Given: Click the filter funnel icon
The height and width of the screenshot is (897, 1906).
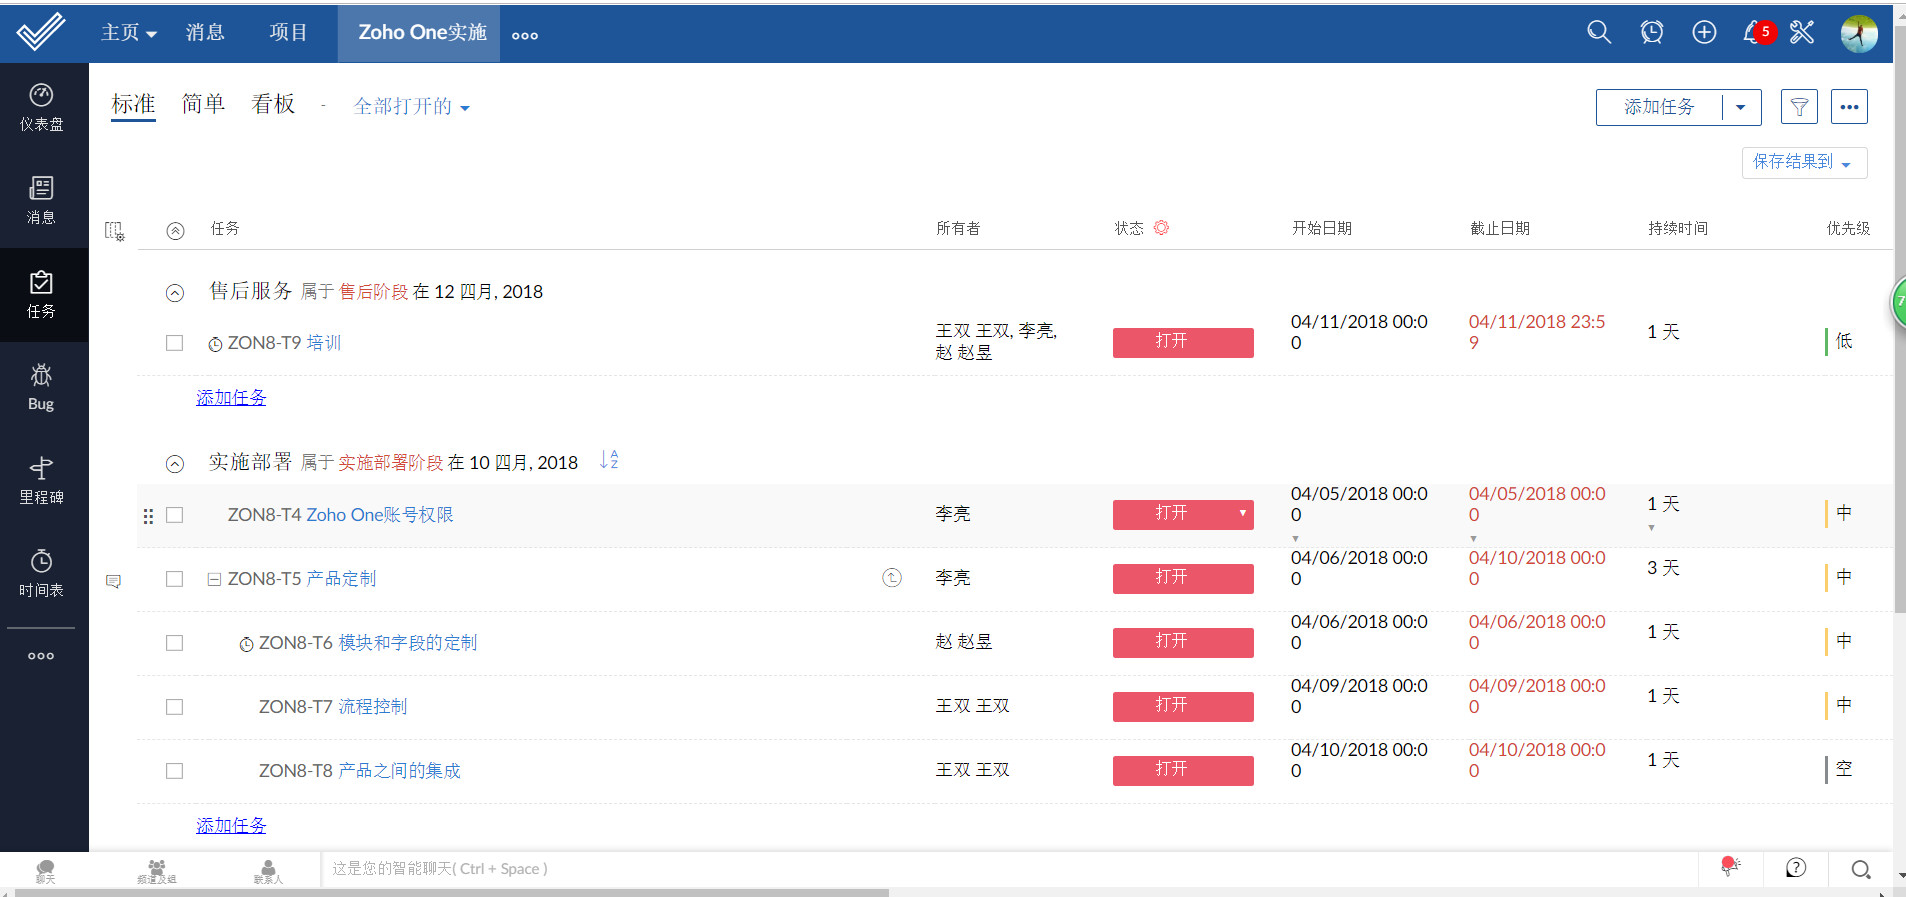Looking at the screenshot, I should click(1799, 107).
